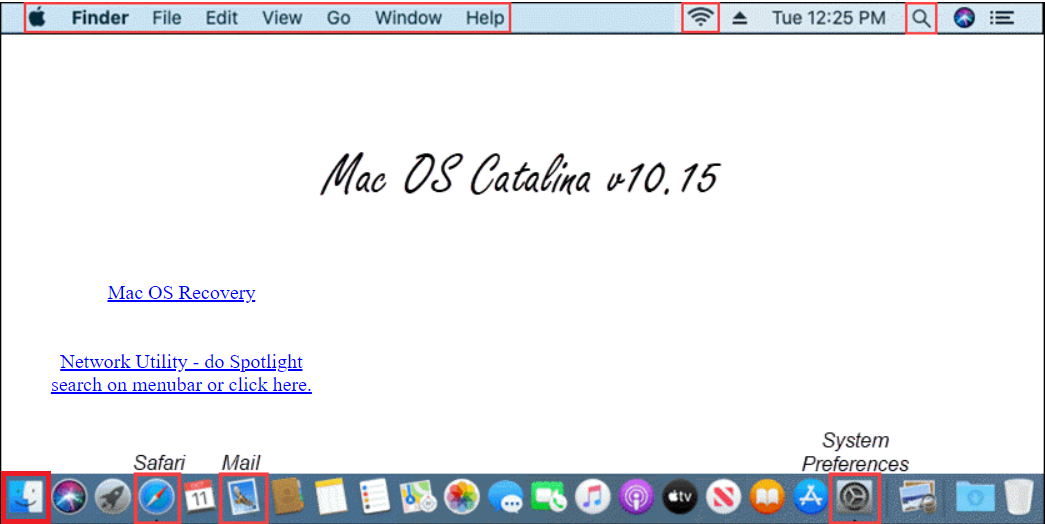
Task: Open the App Store in Dock
Action: pyautogui.click(x=810, y=497)
